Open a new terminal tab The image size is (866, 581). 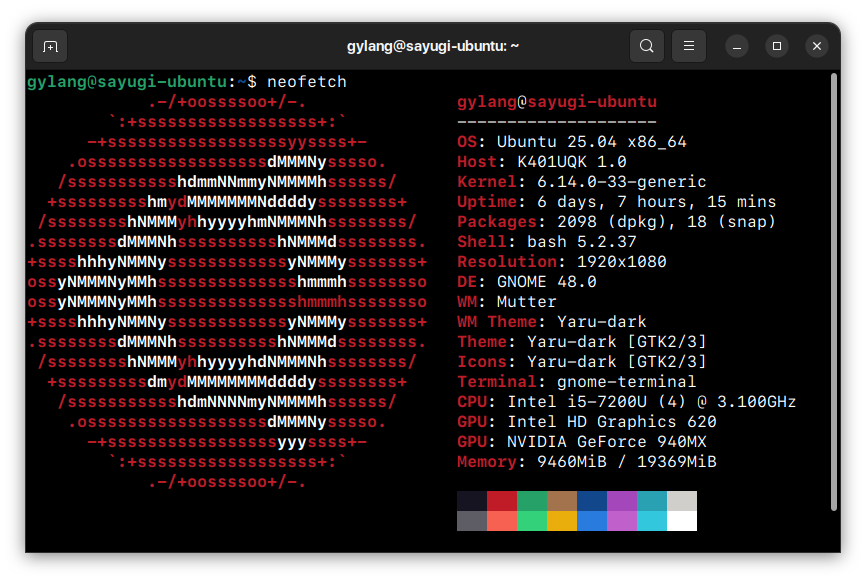point(50,46)
